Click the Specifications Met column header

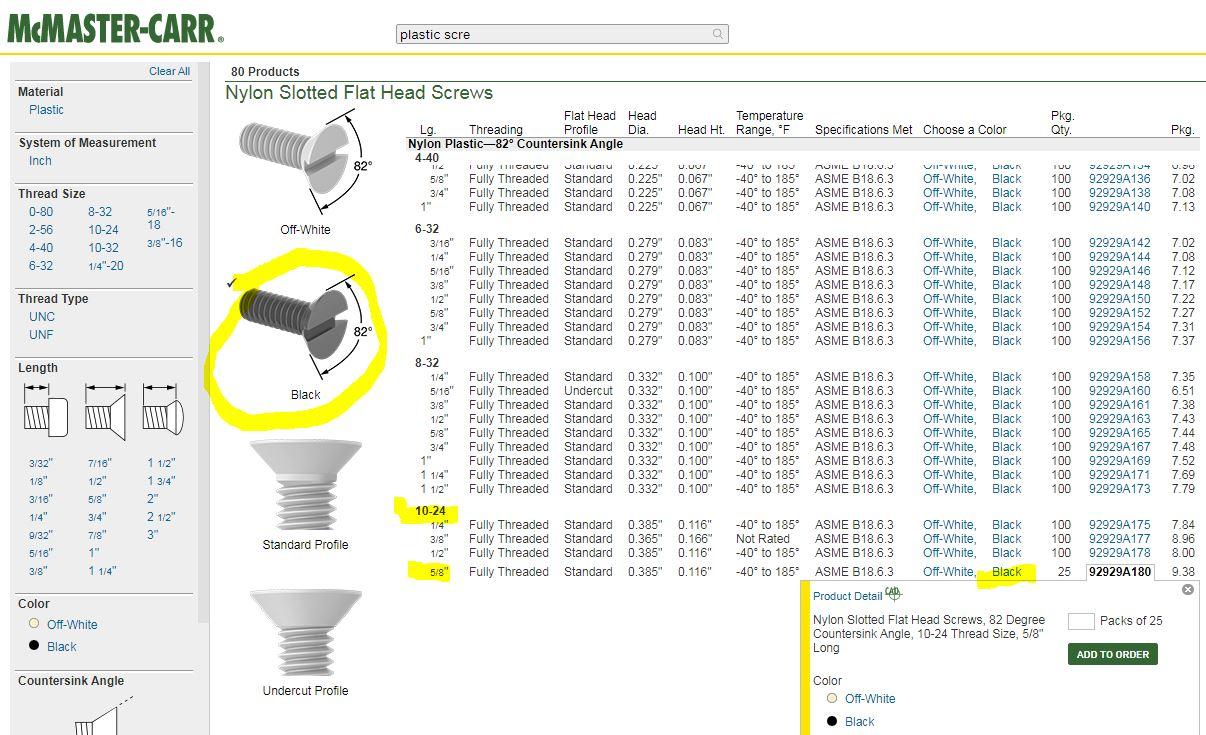pyautogui.click(x=864, y=130)
